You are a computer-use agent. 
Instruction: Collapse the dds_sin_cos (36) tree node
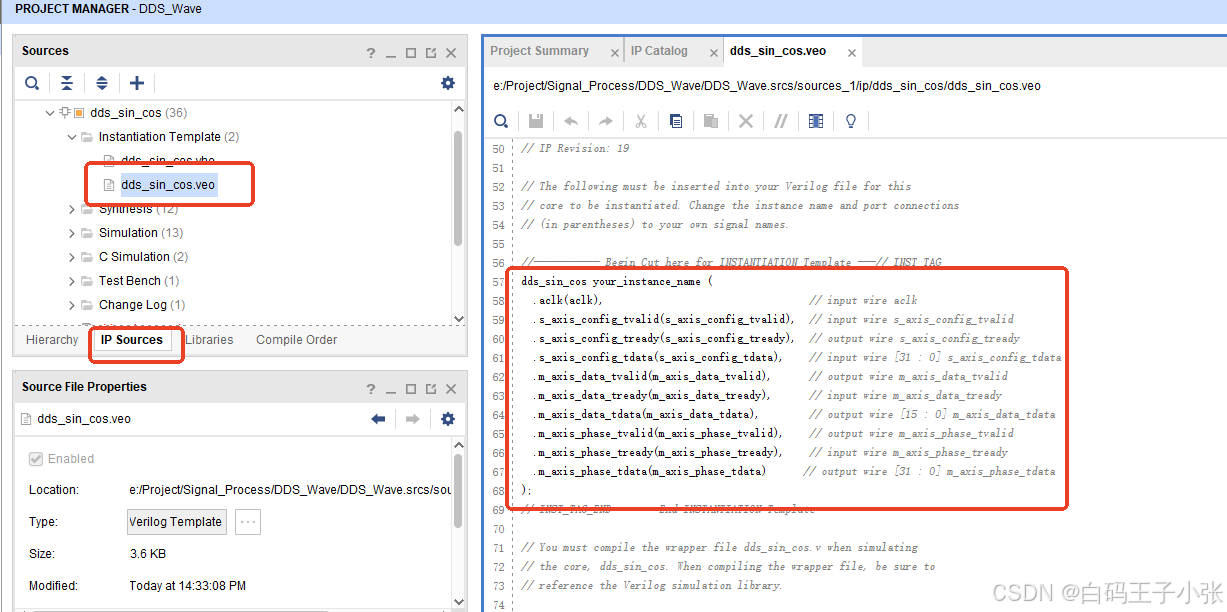coord(50,113)
